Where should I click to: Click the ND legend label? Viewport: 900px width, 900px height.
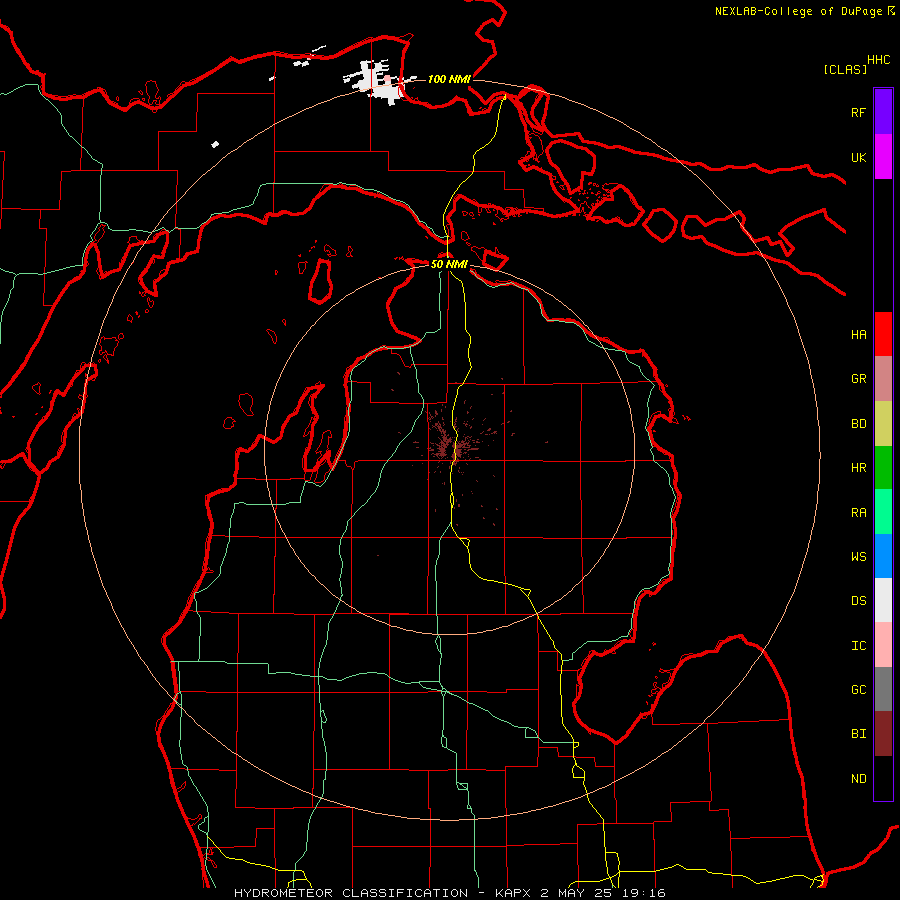(858, 779)
